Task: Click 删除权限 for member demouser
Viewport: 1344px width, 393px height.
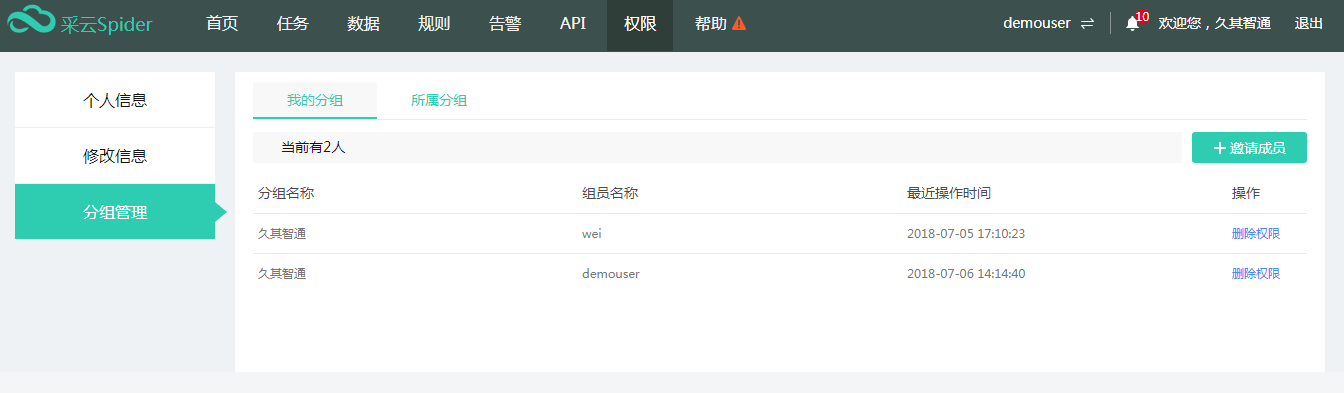Action: coord(1256,274)
